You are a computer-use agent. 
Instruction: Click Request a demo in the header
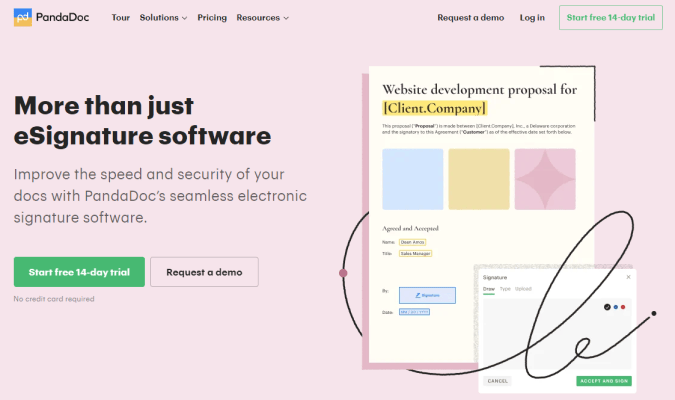[471, 18]
